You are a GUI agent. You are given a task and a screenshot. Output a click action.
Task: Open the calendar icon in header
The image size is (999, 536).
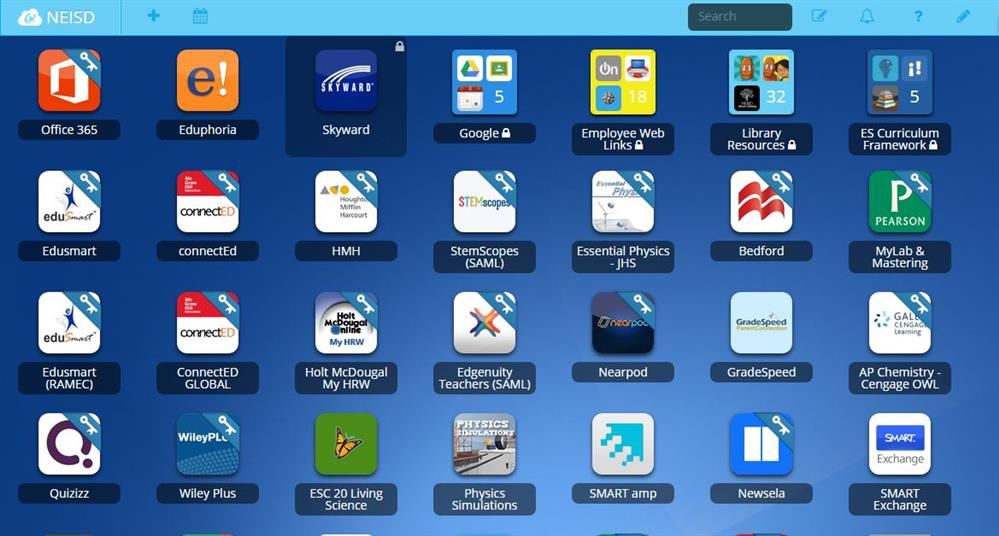coord(200,16)
